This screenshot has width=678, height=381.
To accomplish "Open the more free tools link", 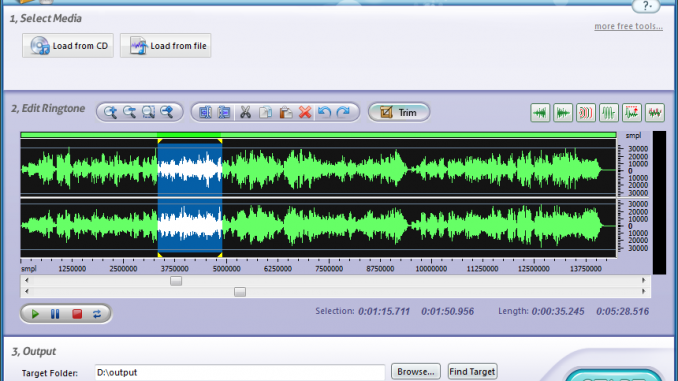I will 628,26.
